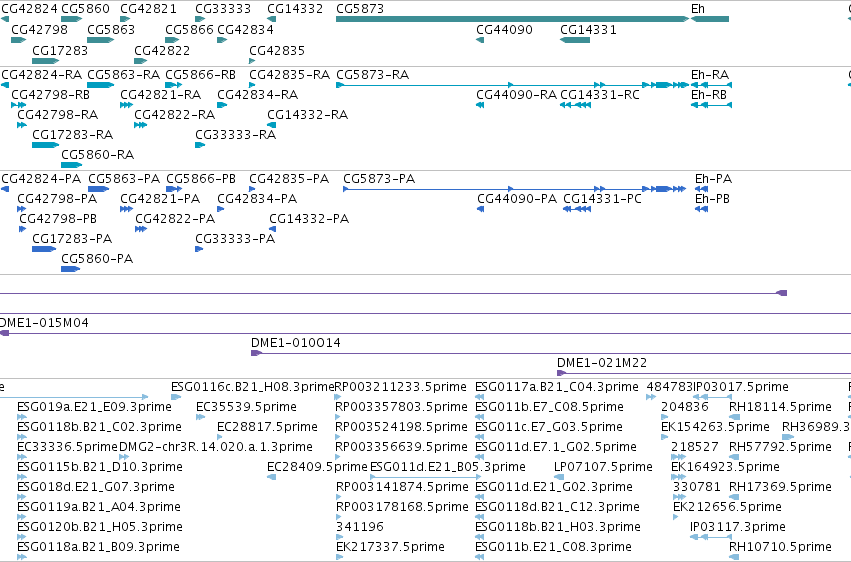Select the ESG0116c.B21_H08.3prime EST
This screenshot has width=851, height=562.
tap(176, 397)
